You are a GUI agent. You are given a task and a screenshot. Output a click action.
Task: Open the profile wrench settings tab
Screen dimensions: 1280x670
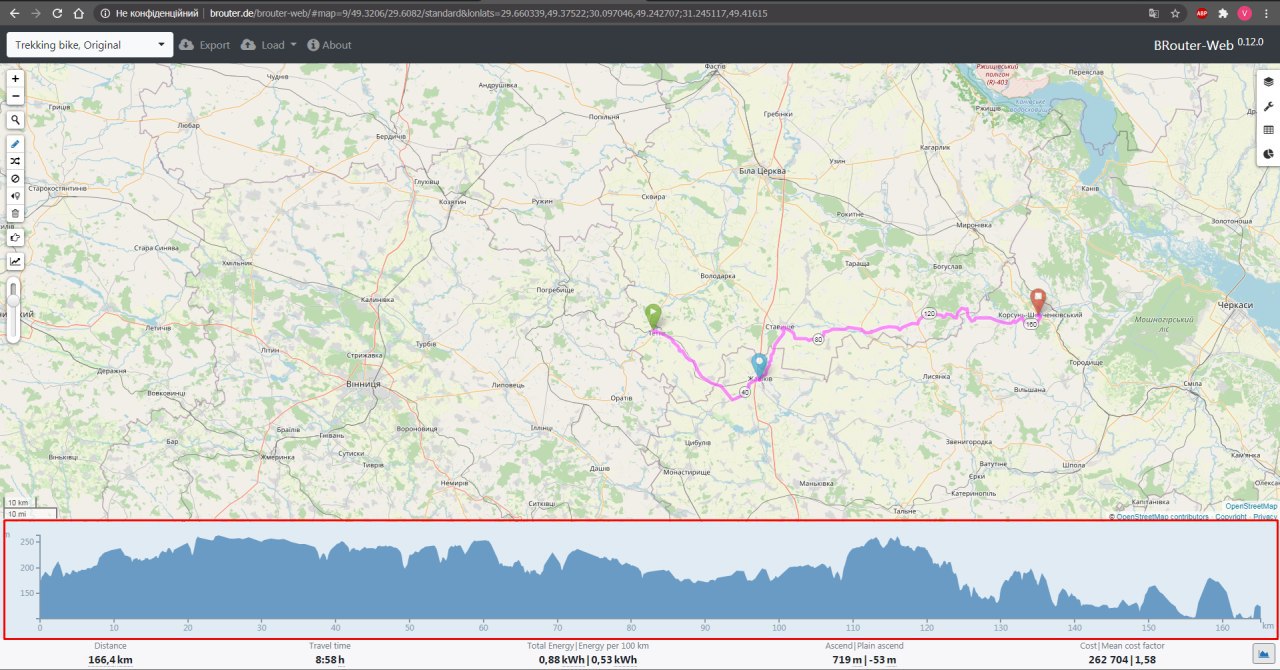point(1268,106)
